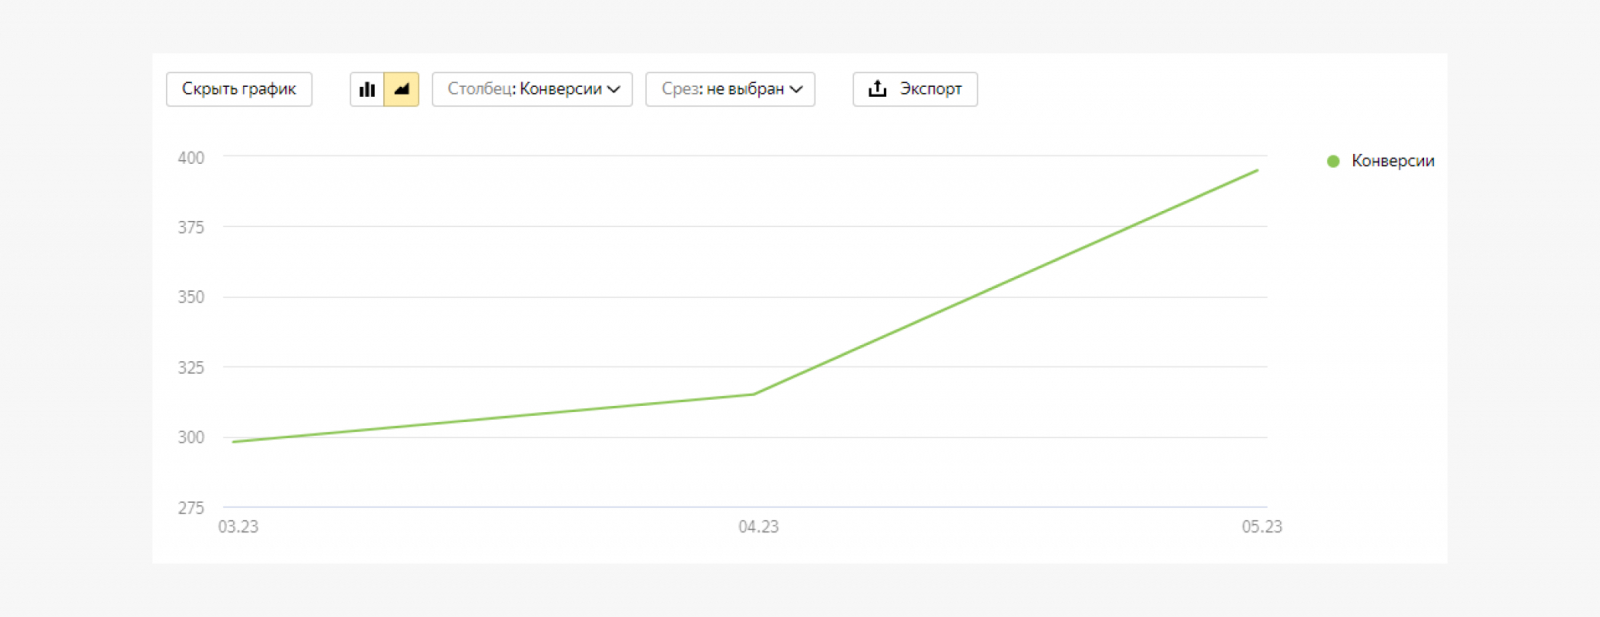This screenshot has height=617, width=1600.
Task: Click the 05.23 x-axis label
Action: click(1261, 527)
